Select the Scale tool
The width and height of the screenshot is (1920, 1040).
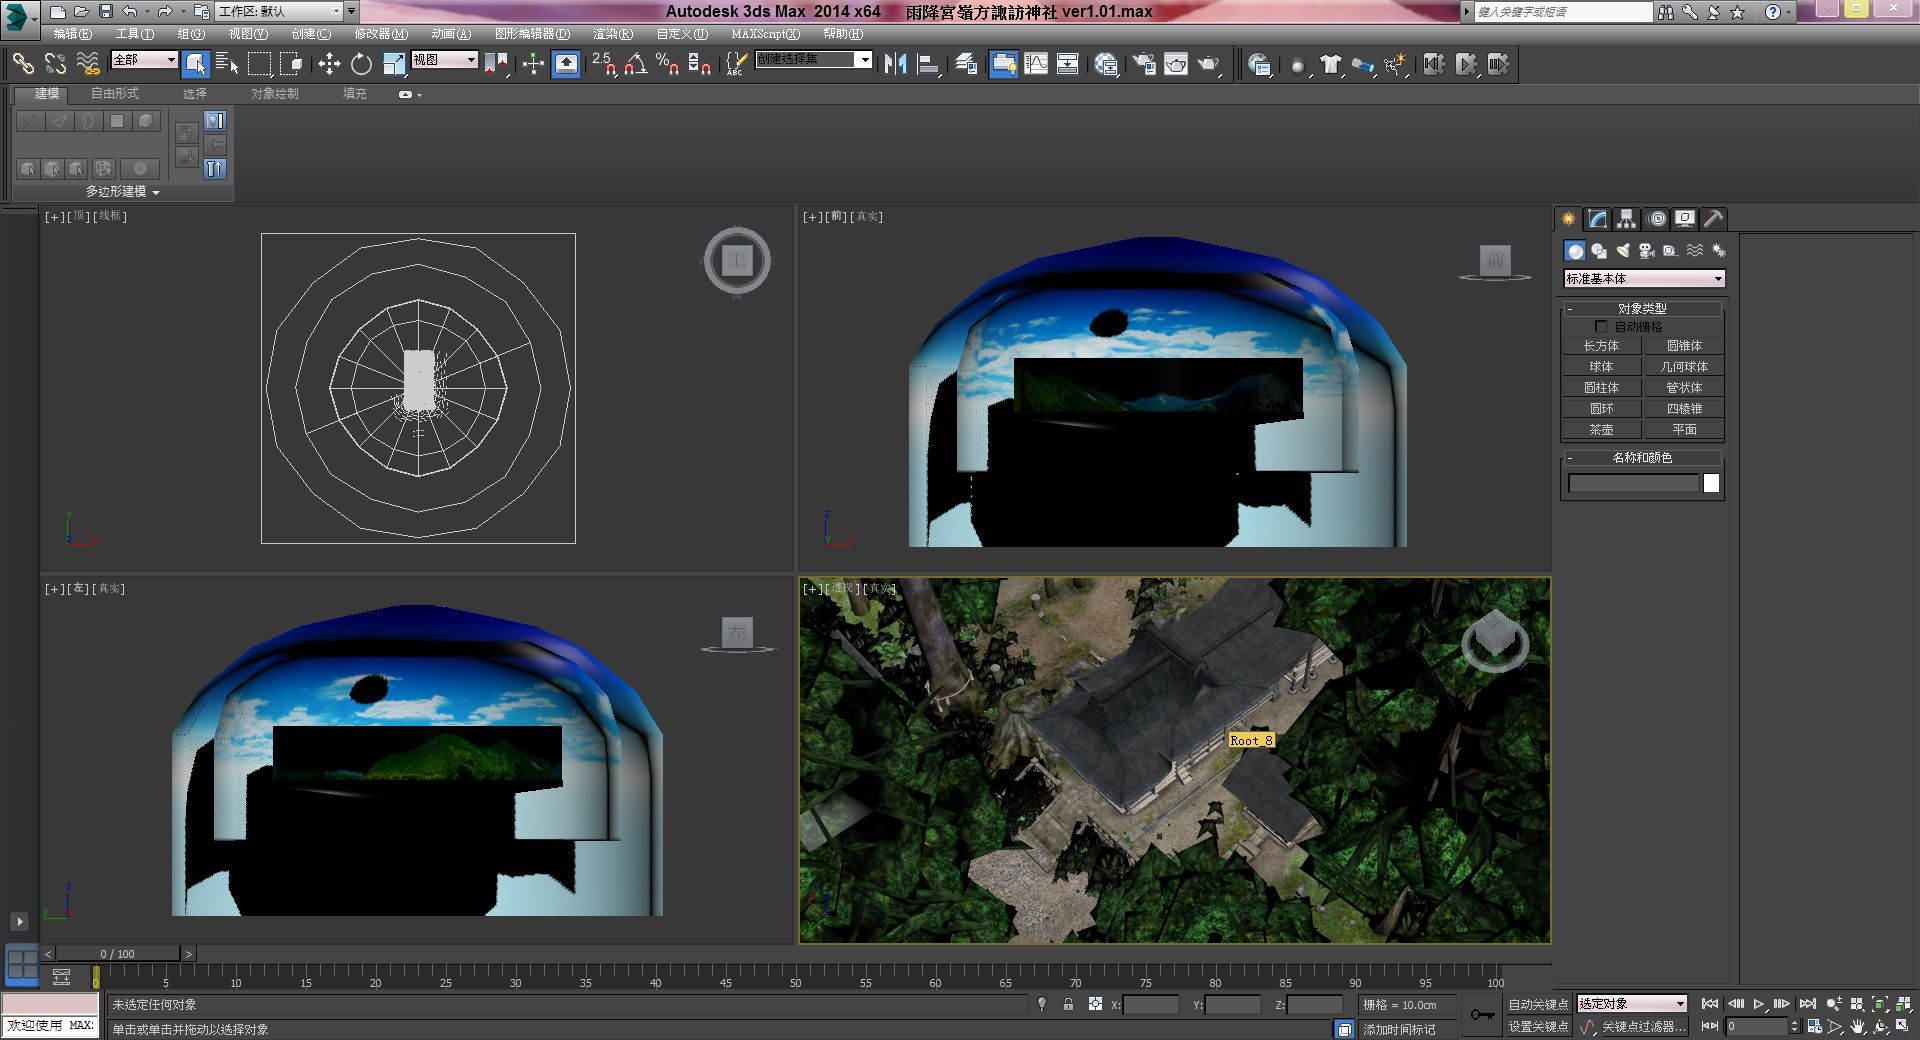[394, 64]
